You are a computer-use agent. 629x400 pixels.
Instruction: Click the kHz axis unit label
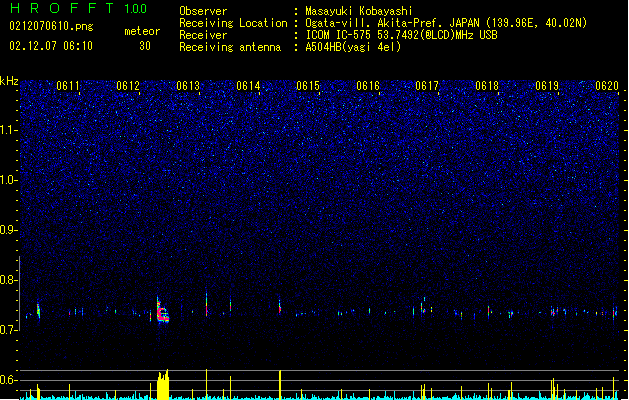(9, 81)
